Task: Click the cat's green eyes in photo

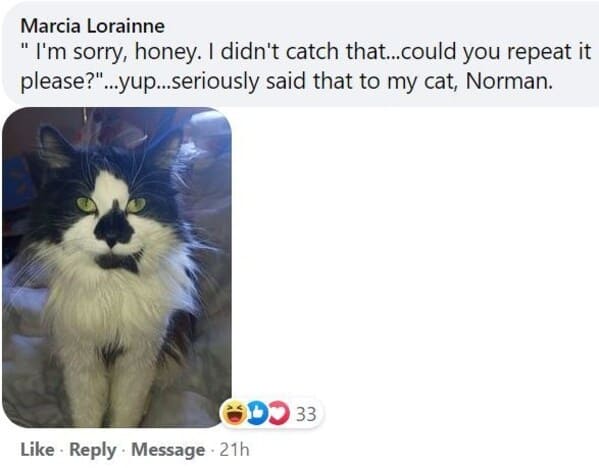Action: tap(111, 205)
